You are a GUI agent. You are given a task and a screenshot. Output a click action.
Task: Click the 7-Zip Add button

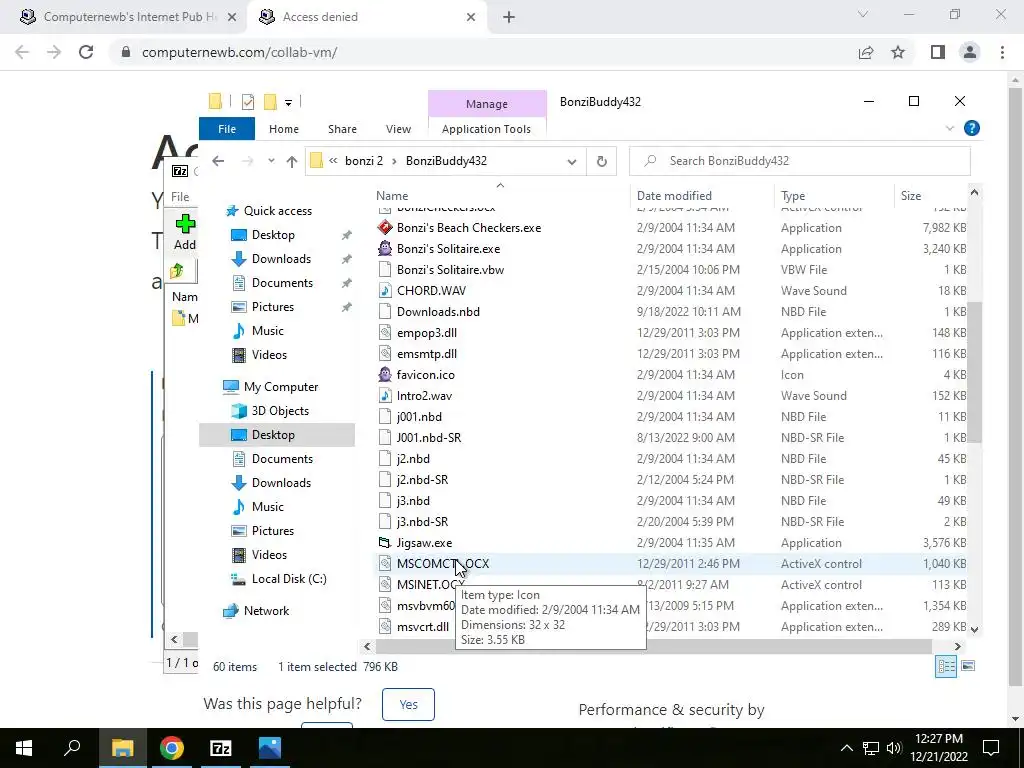(185, 232)
